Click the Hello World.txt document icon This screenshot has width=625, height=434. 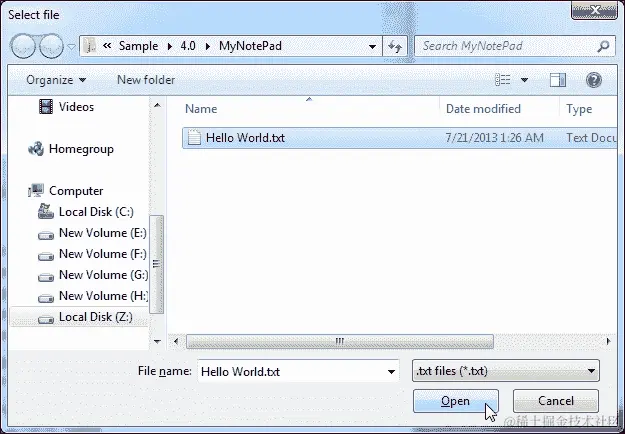[x=194, y=138]
